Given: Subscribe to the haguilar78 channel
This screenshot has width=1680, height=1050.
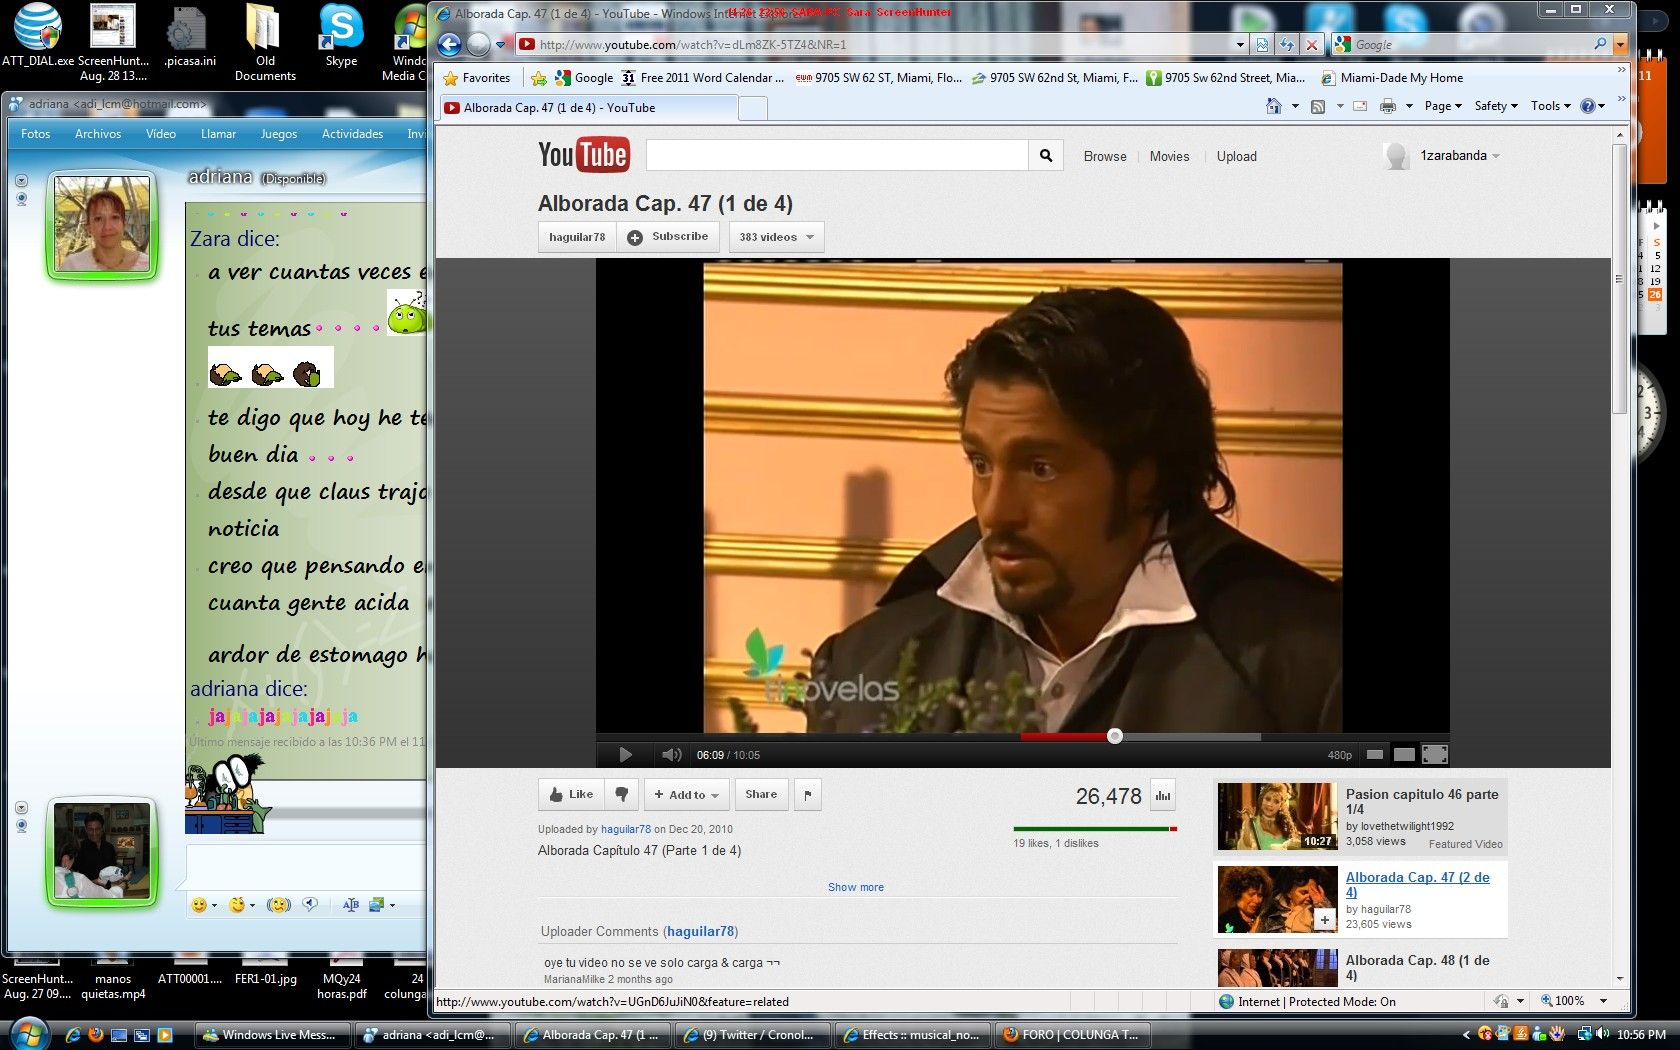Looking at the screenshot, I should [669, 237].
